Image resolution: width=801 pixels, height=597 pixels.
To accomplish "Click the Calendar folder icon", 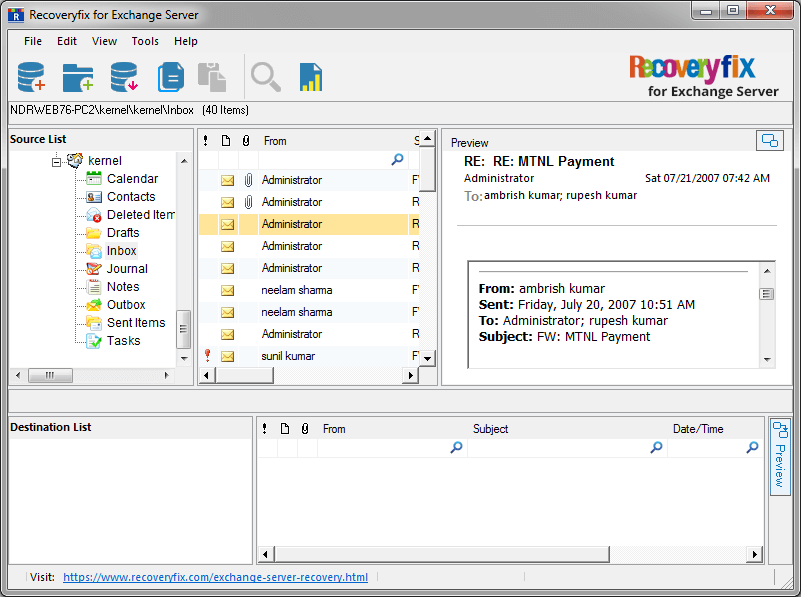I will pyautogui.click(x=94, y=178).
